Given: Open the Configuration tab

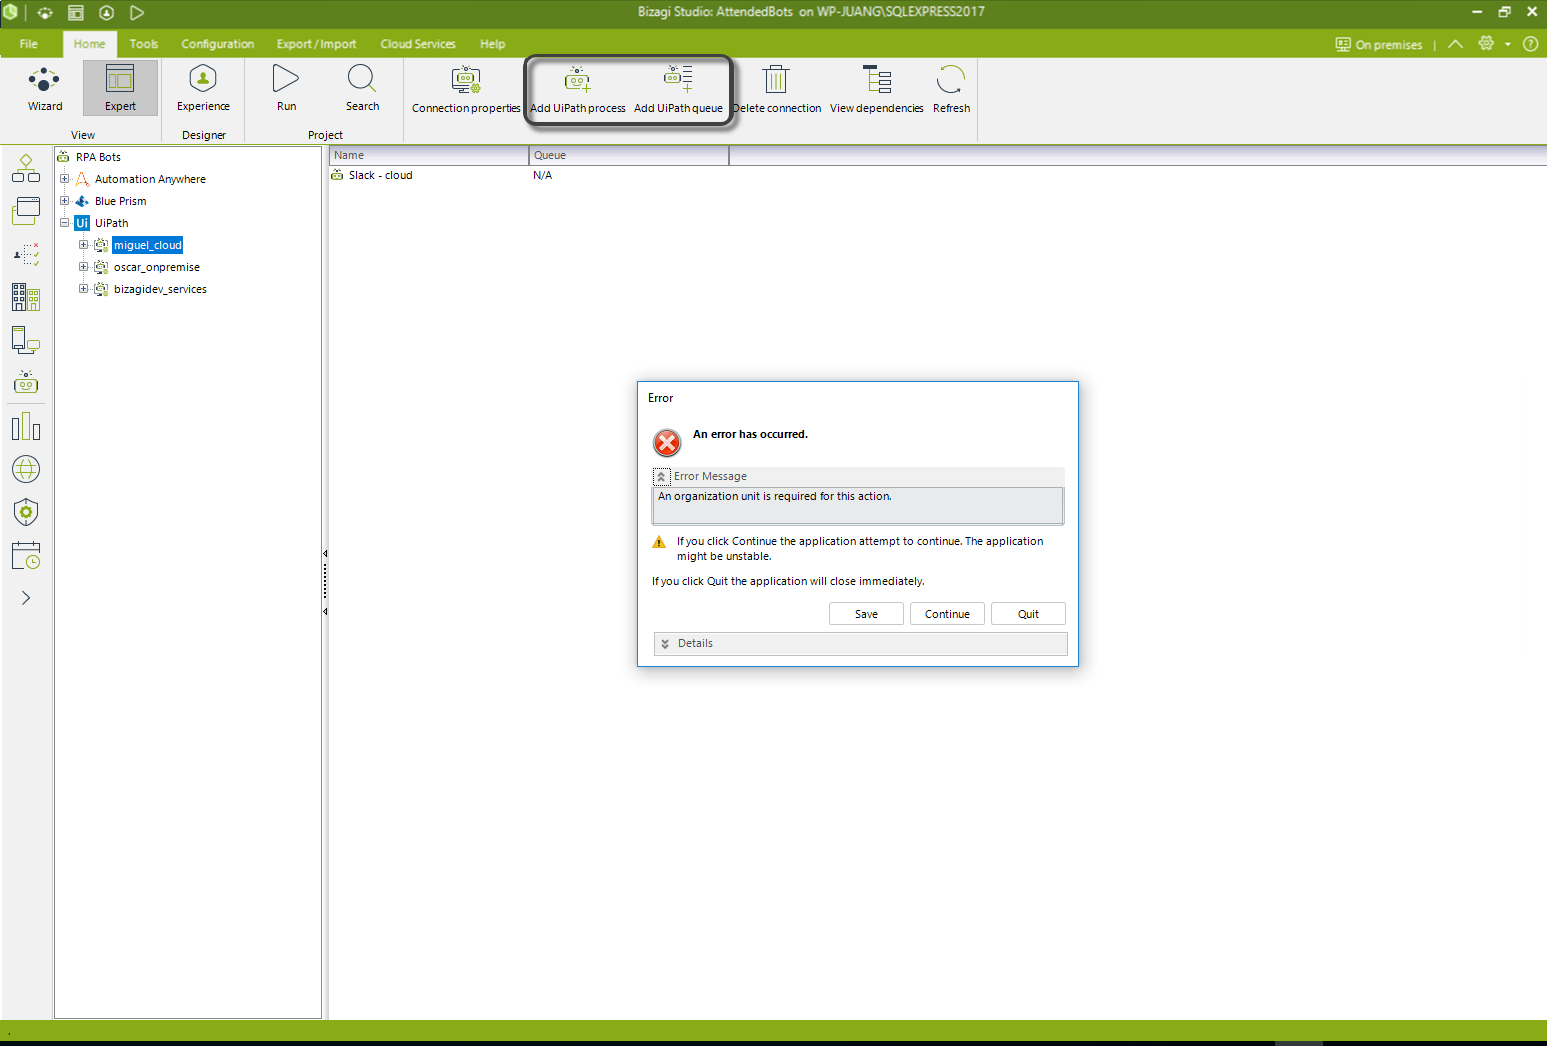Looking at the screenshot, I should [x=217, y=44].
